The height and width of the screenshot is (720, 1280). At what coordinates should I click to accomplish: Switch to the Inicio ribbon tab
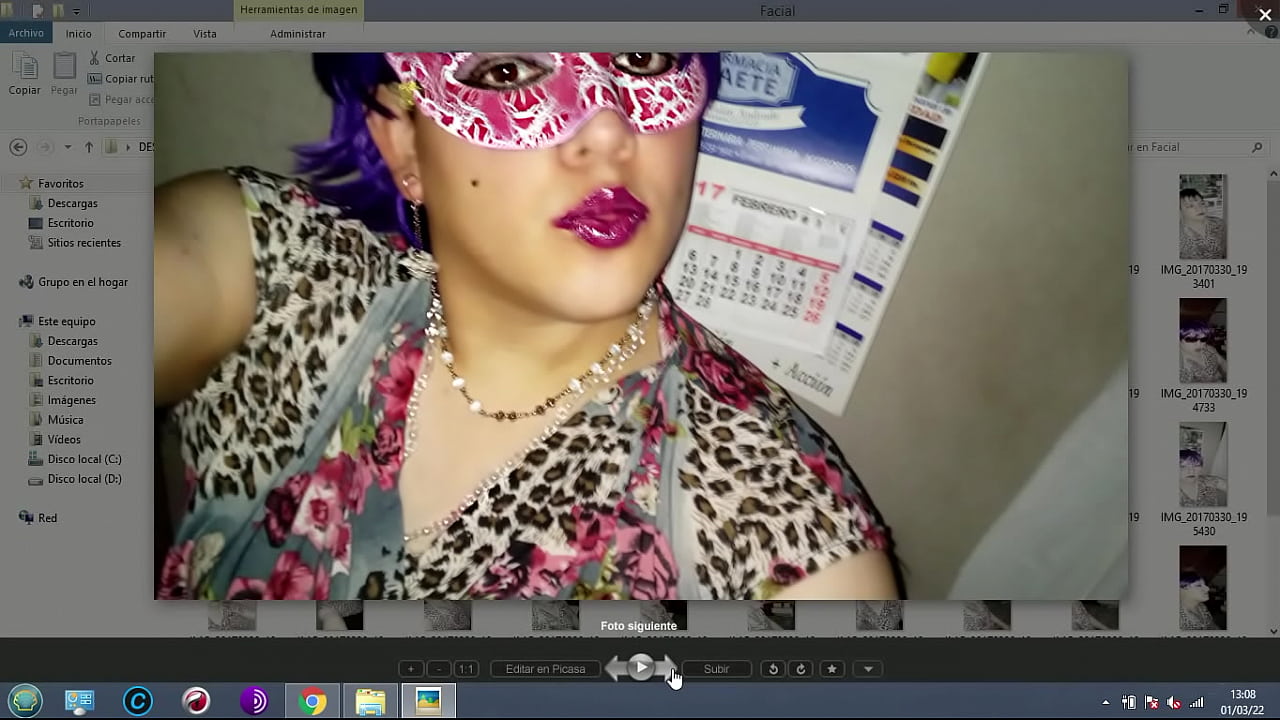point(79,34)
